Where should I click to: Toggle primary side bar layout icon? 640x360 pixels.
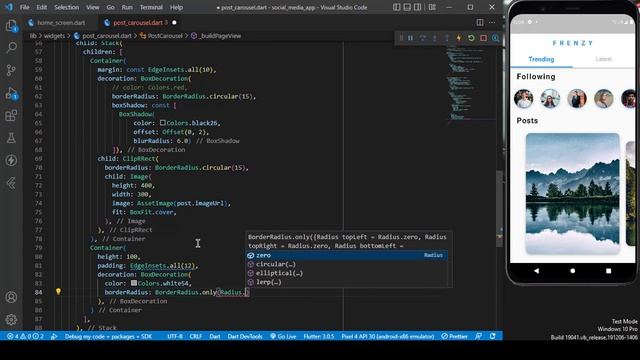(396, 7)
